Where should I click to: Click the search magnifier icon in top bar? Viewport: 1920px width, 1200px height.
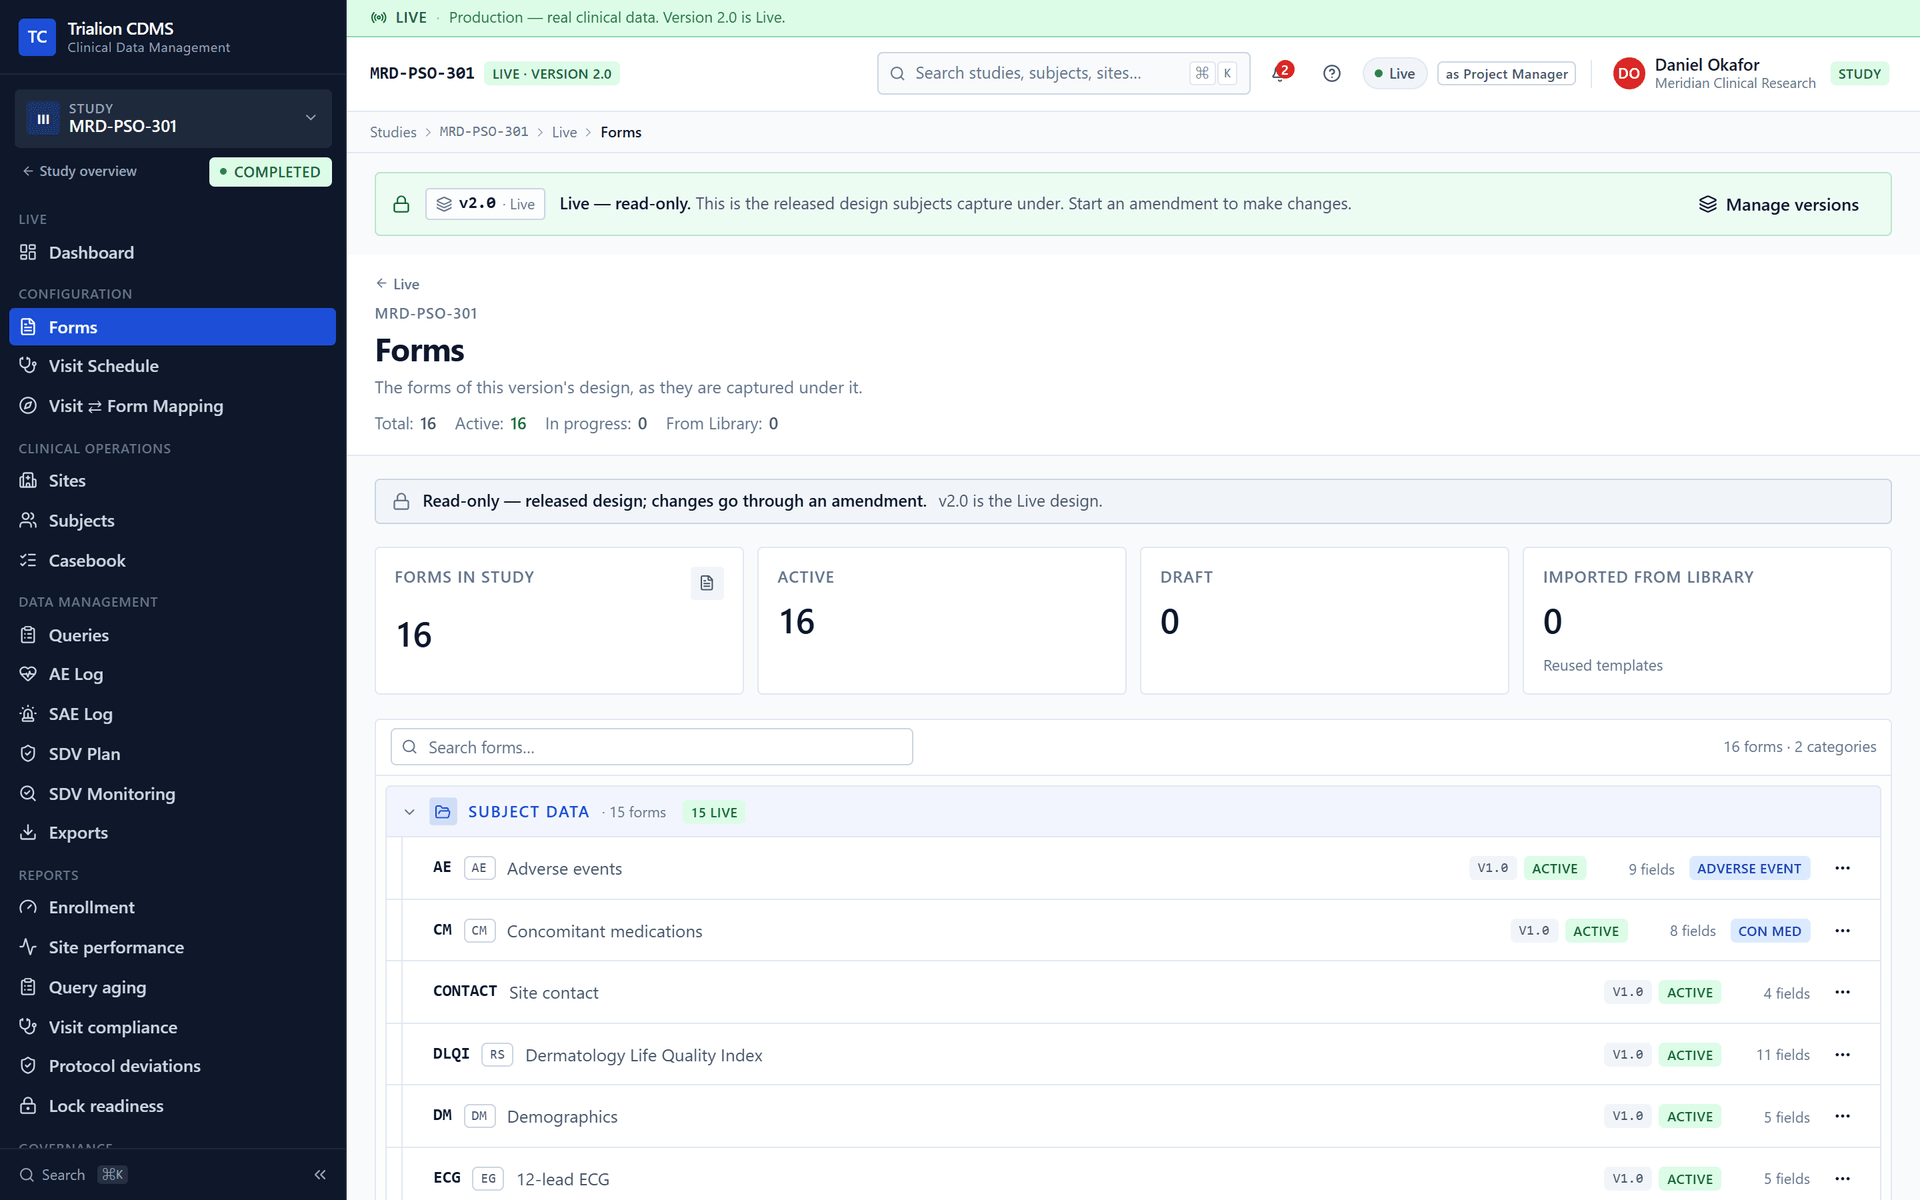[897, 73]
